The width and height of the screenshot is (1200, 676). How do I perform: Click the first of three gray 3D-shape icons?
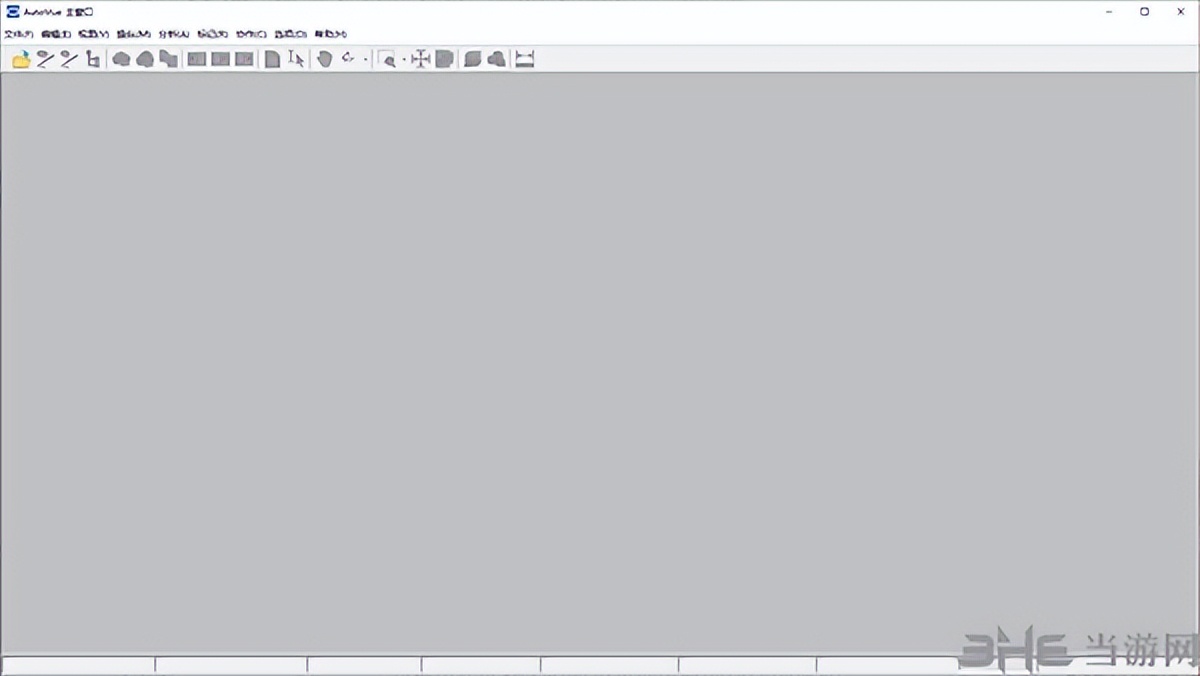[121, 59]
